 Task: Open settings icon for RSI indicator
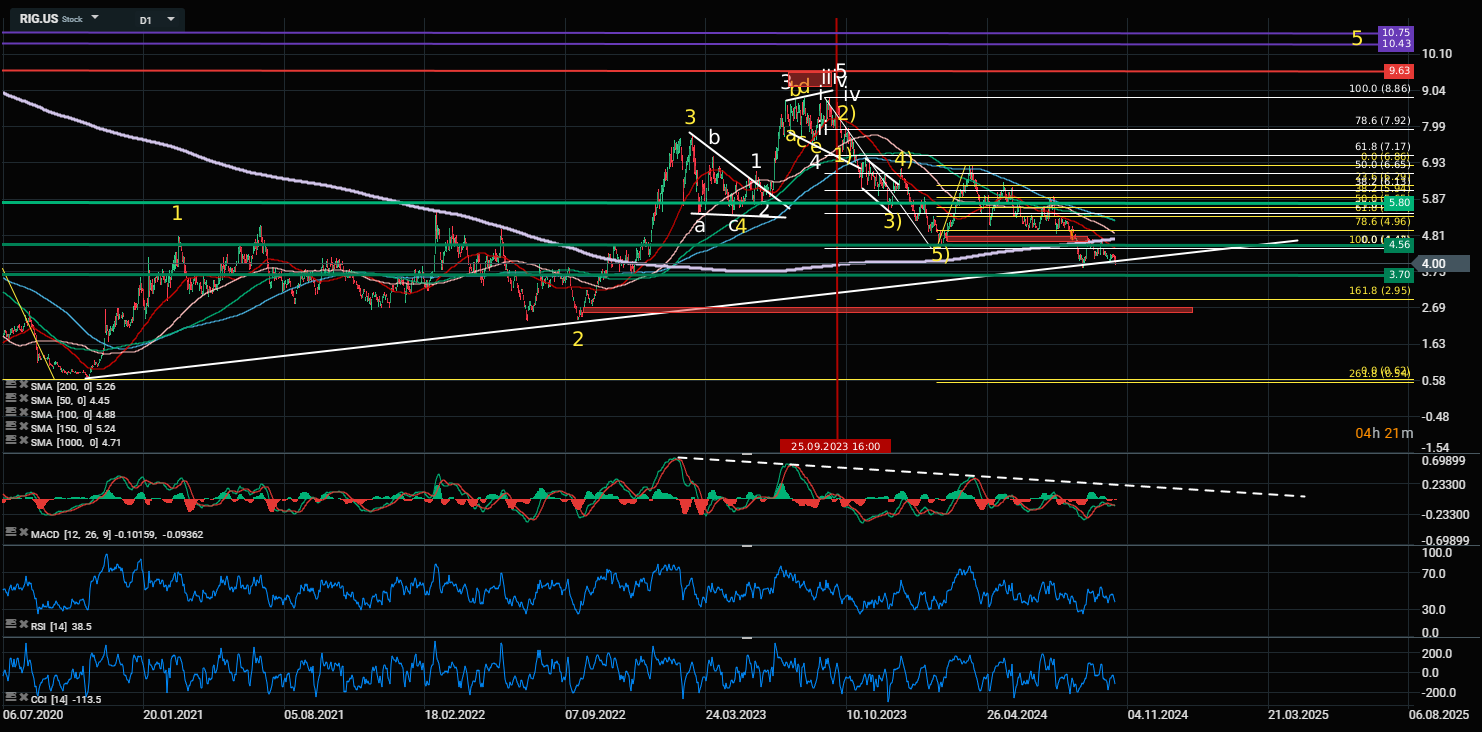(x=9, y=626)
